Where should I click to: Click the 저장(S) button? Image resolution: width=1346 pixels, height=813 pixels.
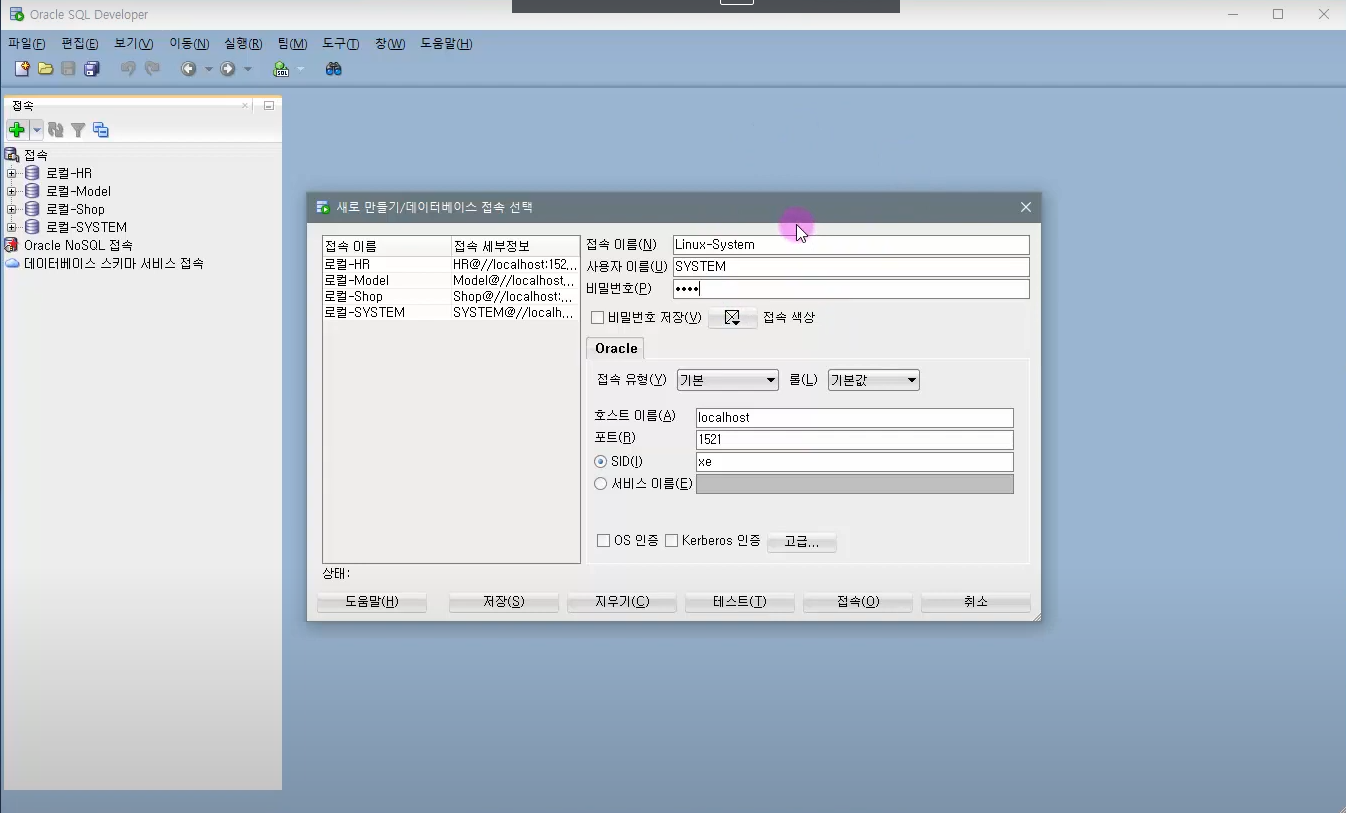(x=503, y=602)
